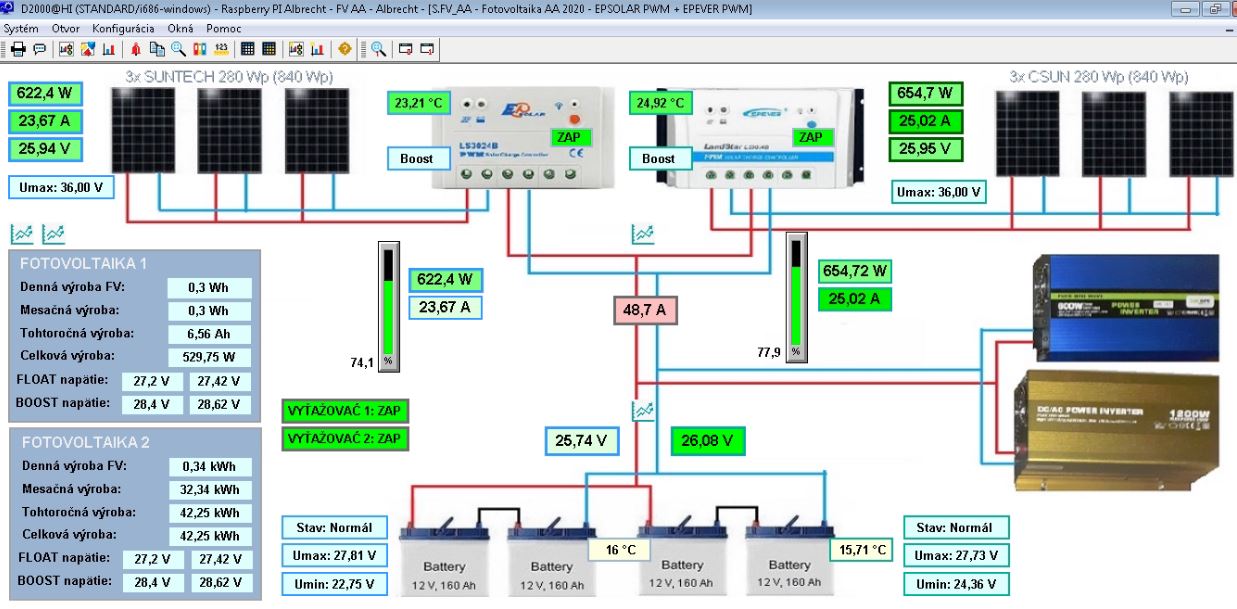Click the orange question mark help icon
Viewport: 1237px width, 609px height.
345,49
